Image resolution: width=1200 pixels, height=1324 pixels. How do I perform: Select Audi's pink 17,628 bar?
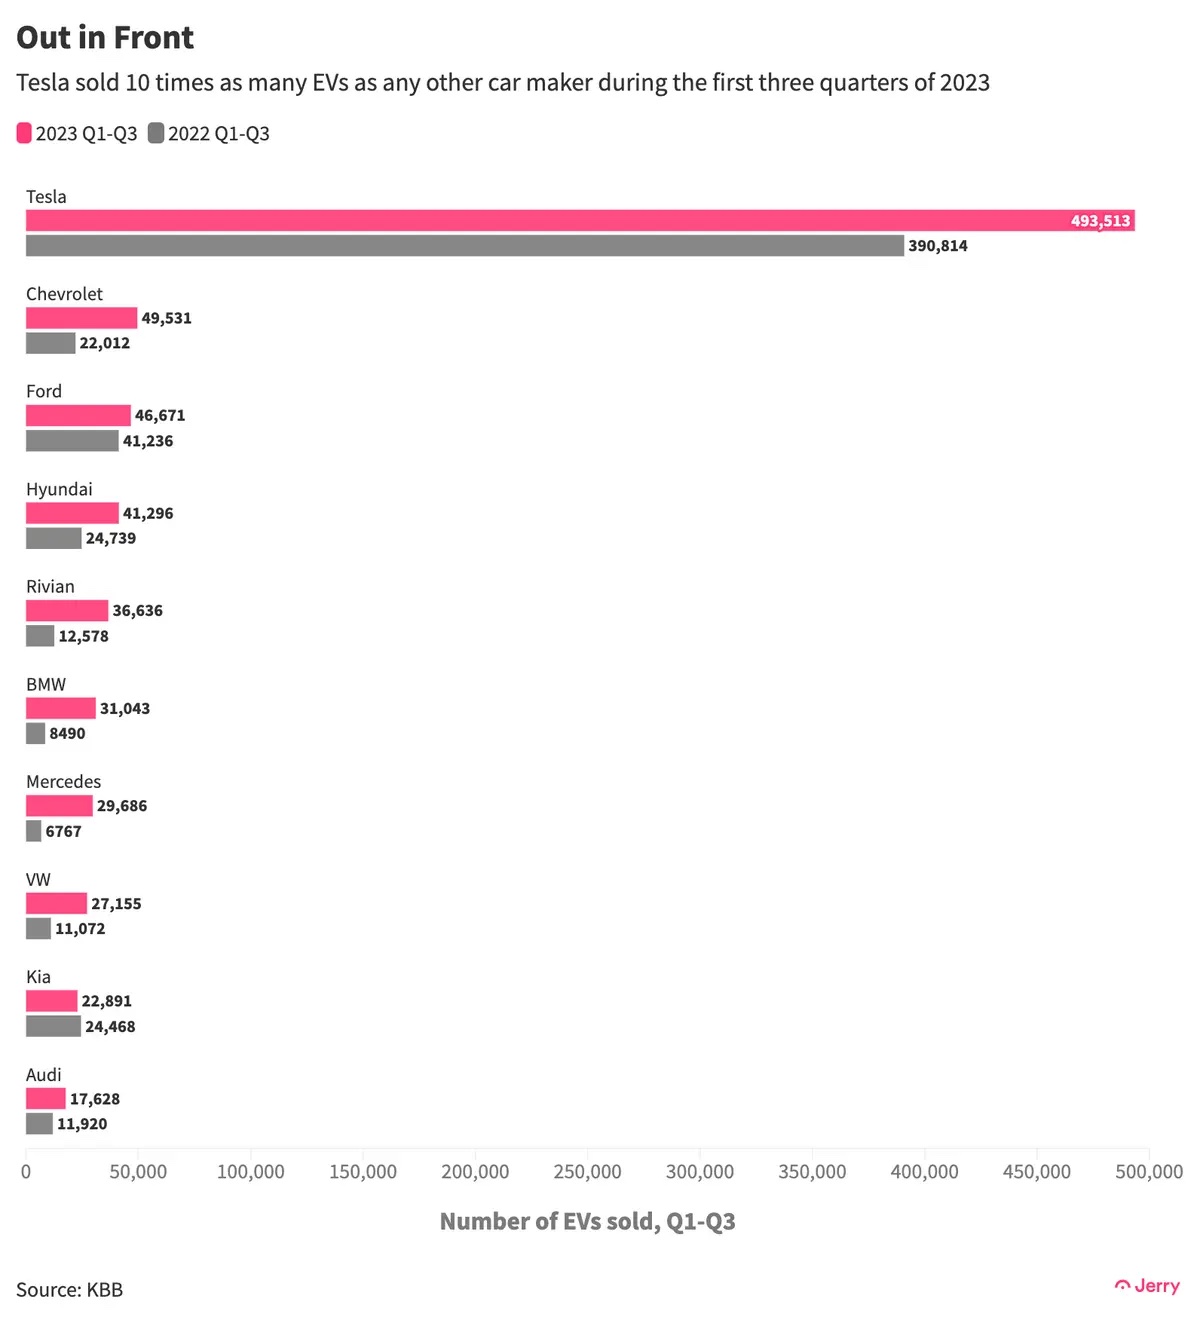[46, 1099]
